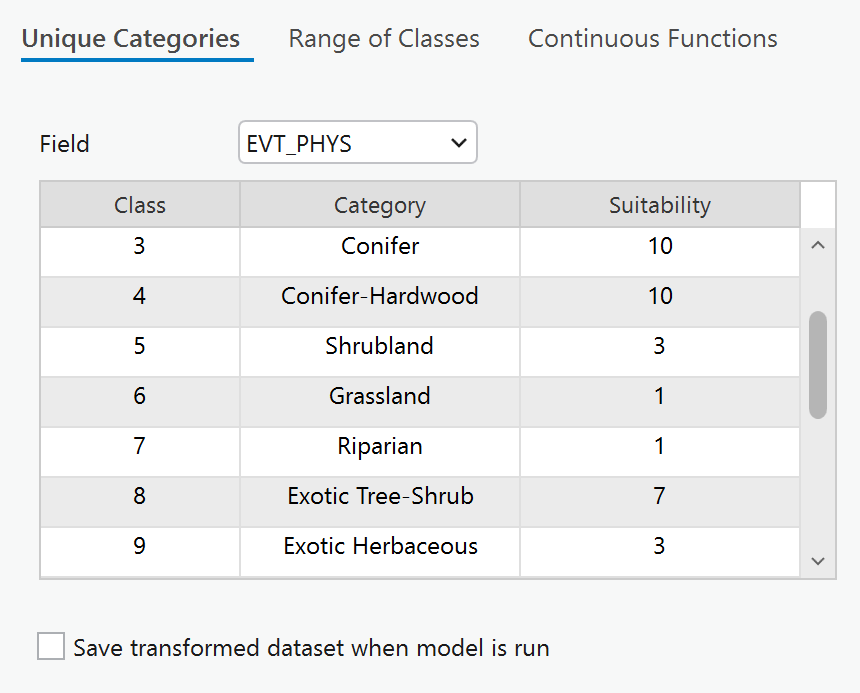Select the Unique Categories tab

point(131,39)
